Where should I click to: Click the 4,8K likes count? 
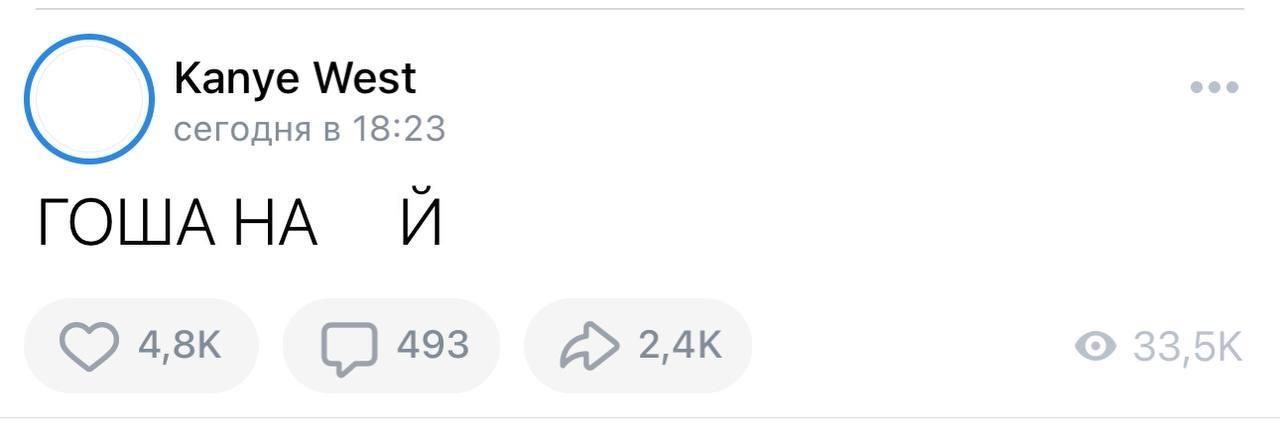180,346
